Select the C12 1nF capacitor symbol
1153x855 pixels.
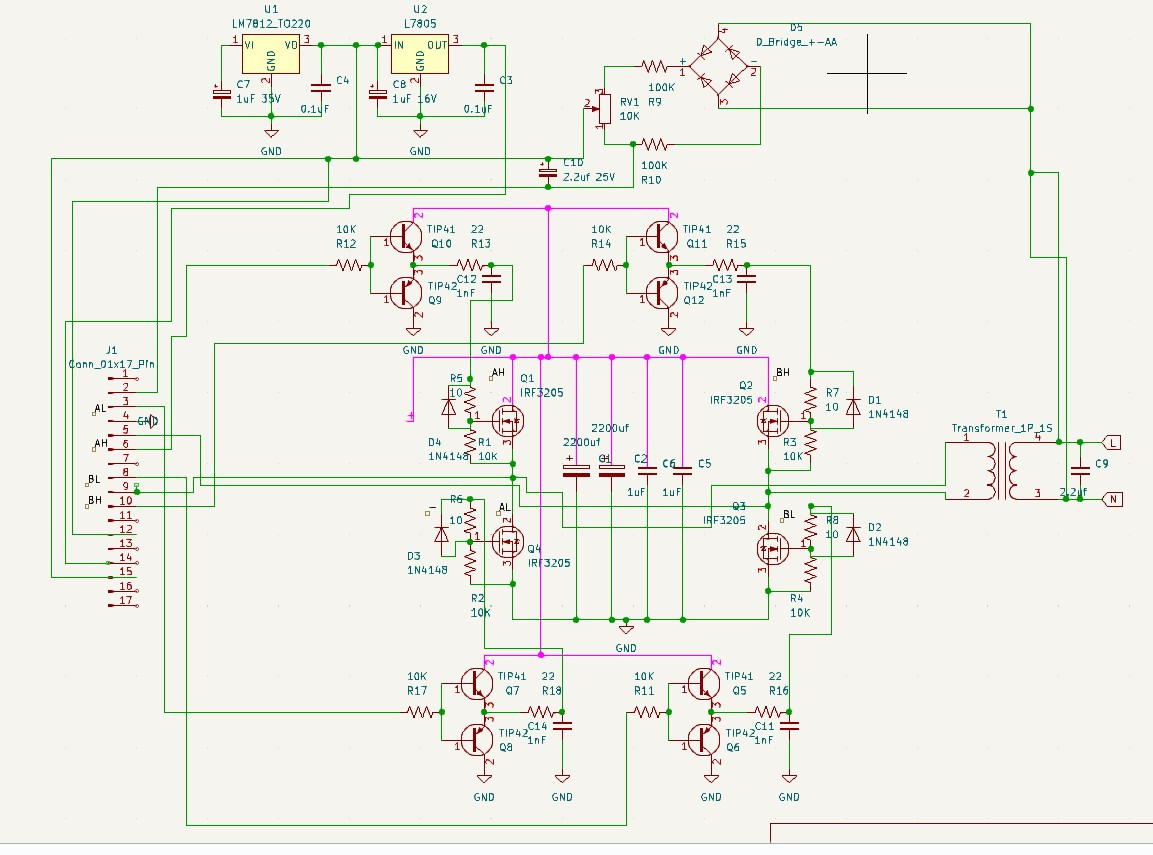pyautogui.click(x=491, y=279)
